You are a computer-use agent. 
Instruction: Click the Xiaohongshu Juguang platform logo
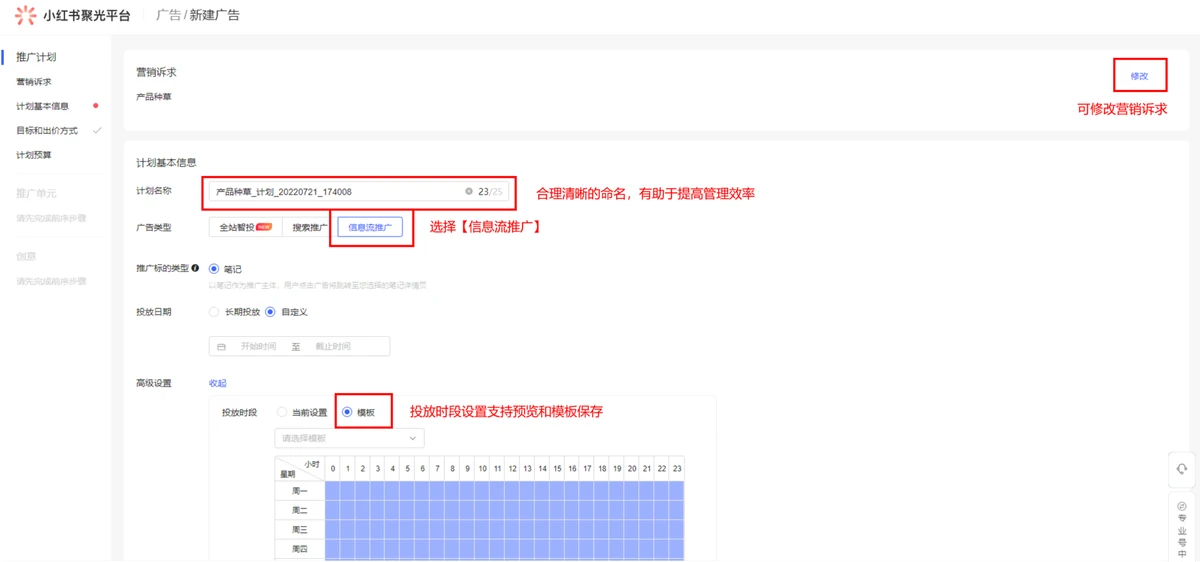coord(26,15)
